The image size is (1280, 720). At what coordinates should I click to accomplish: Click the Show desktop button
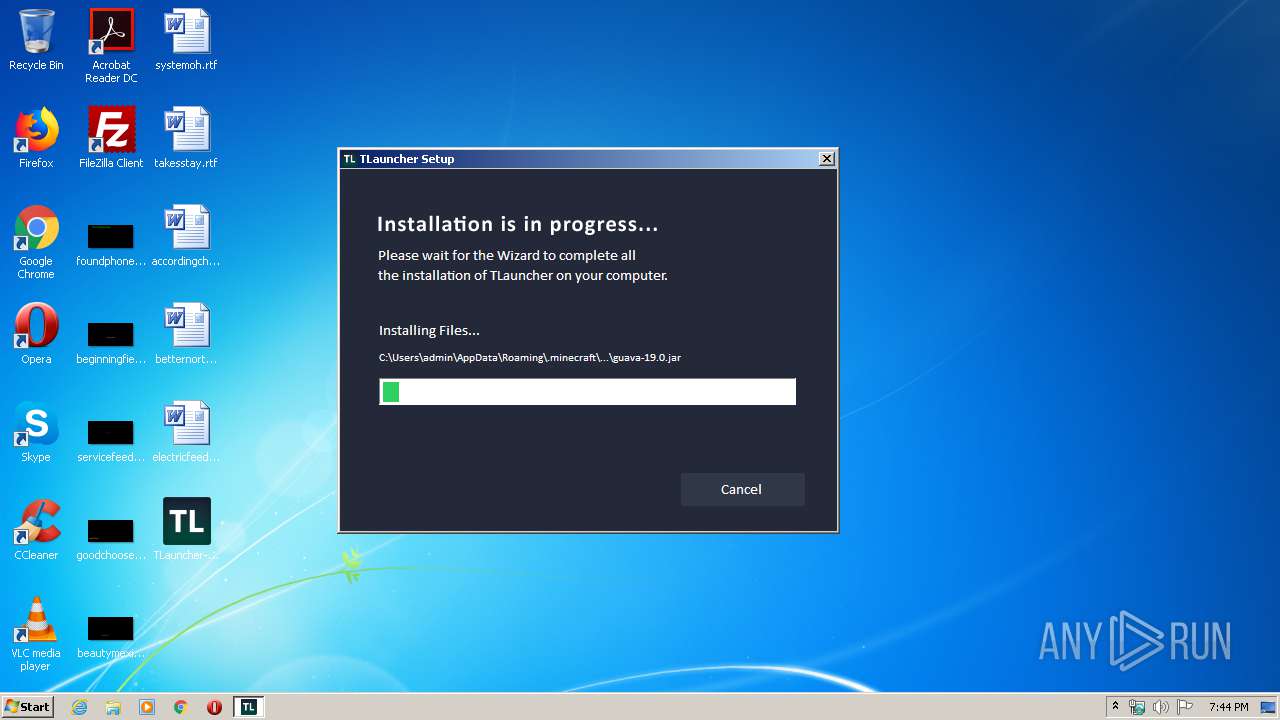[x=1270, y=707]
